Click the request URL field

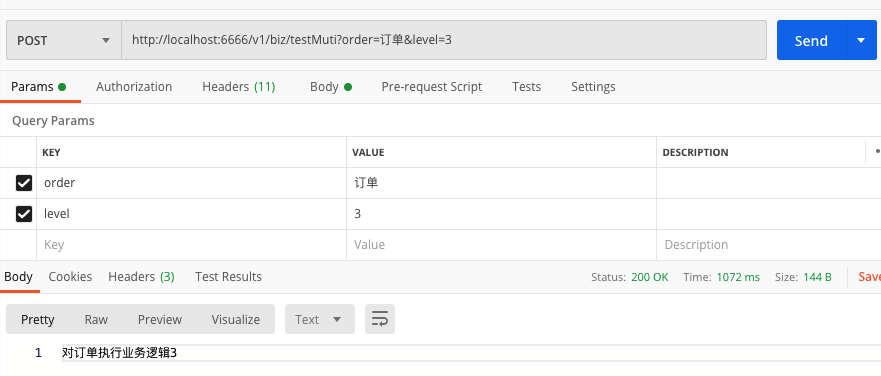point(444,40)
